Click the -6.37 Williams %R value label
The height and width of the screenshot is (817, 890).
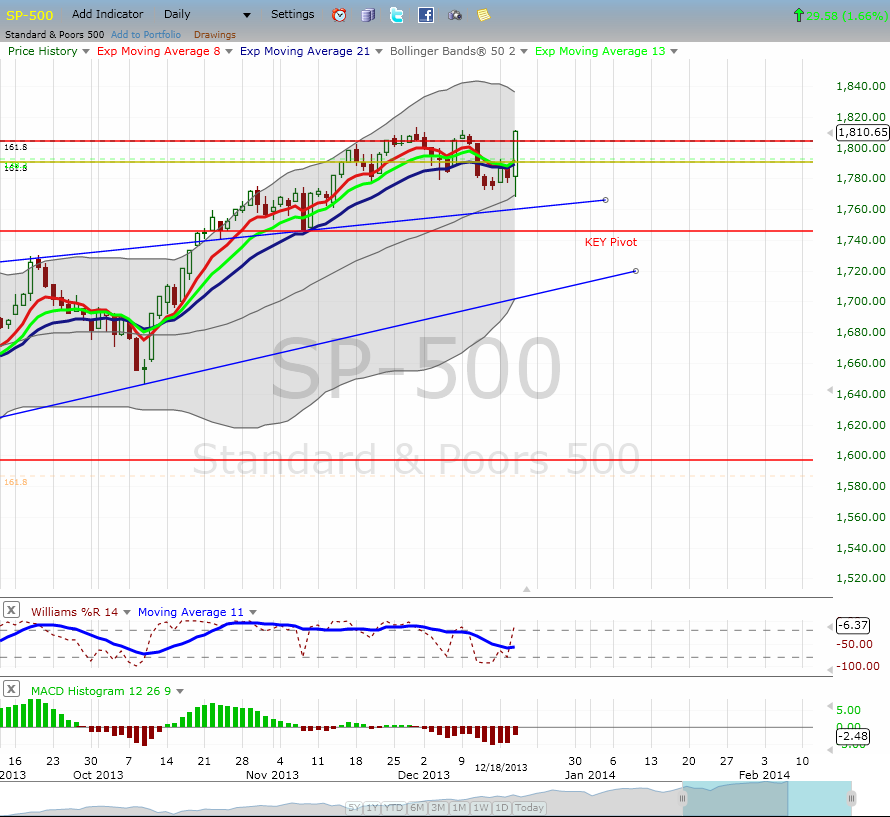pyautogui.click(x=853, y=625)
